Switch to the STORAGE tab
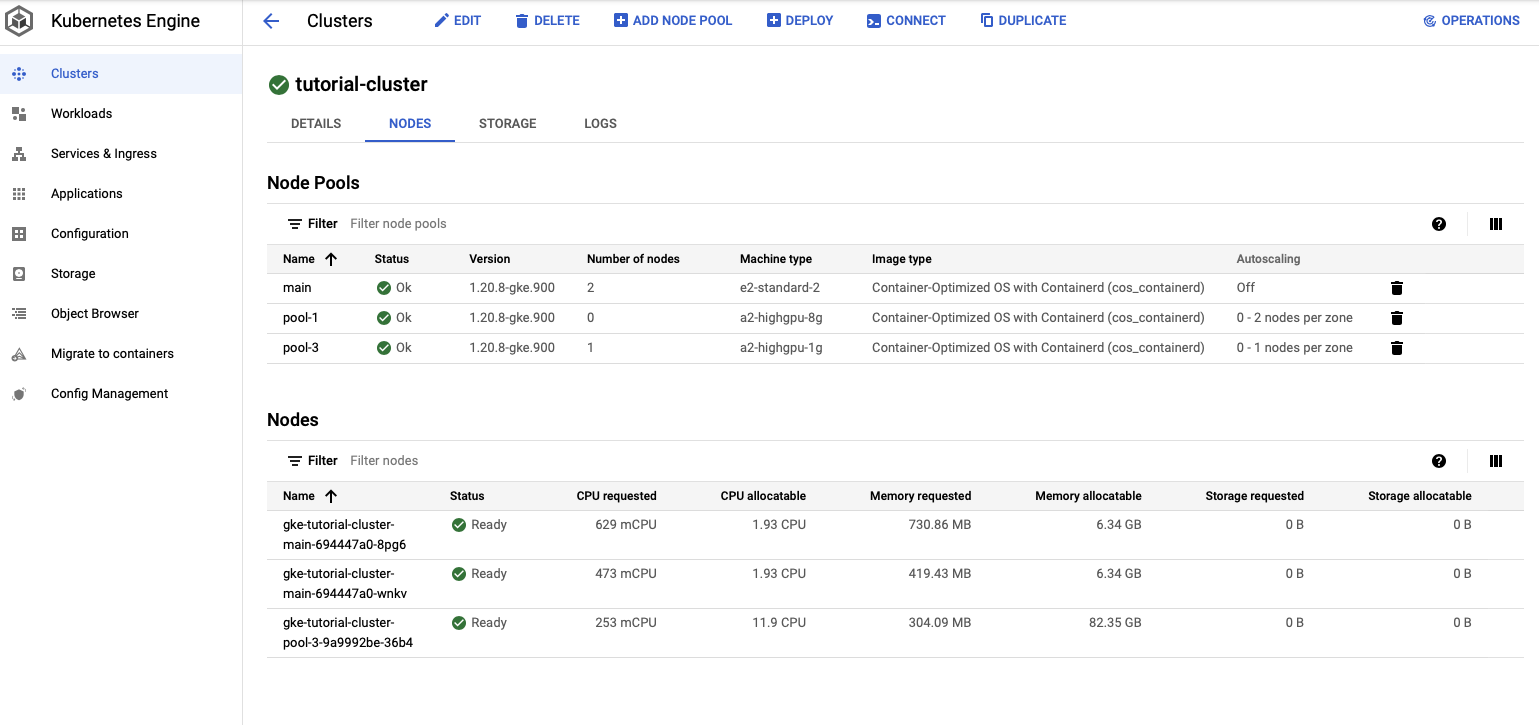The width and height of the screenshot is (1539, 725). coord(508,124)
